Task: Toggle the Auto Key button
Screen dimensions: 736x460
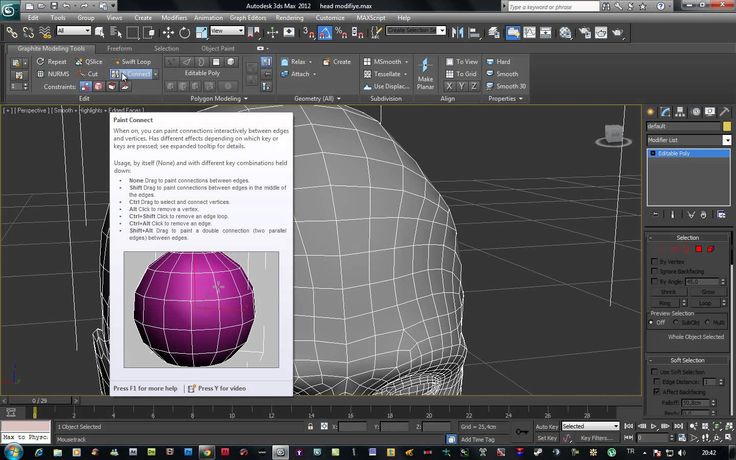Action: [547, 427]
